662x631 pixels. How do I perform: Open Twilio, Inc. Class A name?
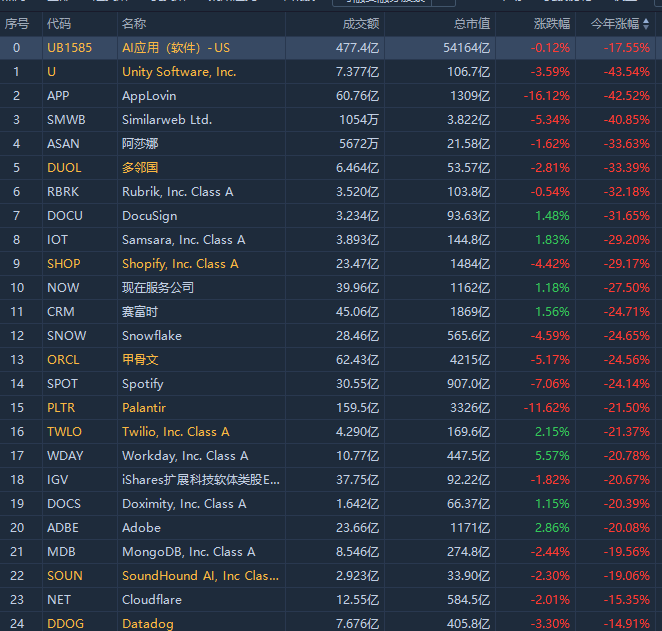[x=175, y=432]
